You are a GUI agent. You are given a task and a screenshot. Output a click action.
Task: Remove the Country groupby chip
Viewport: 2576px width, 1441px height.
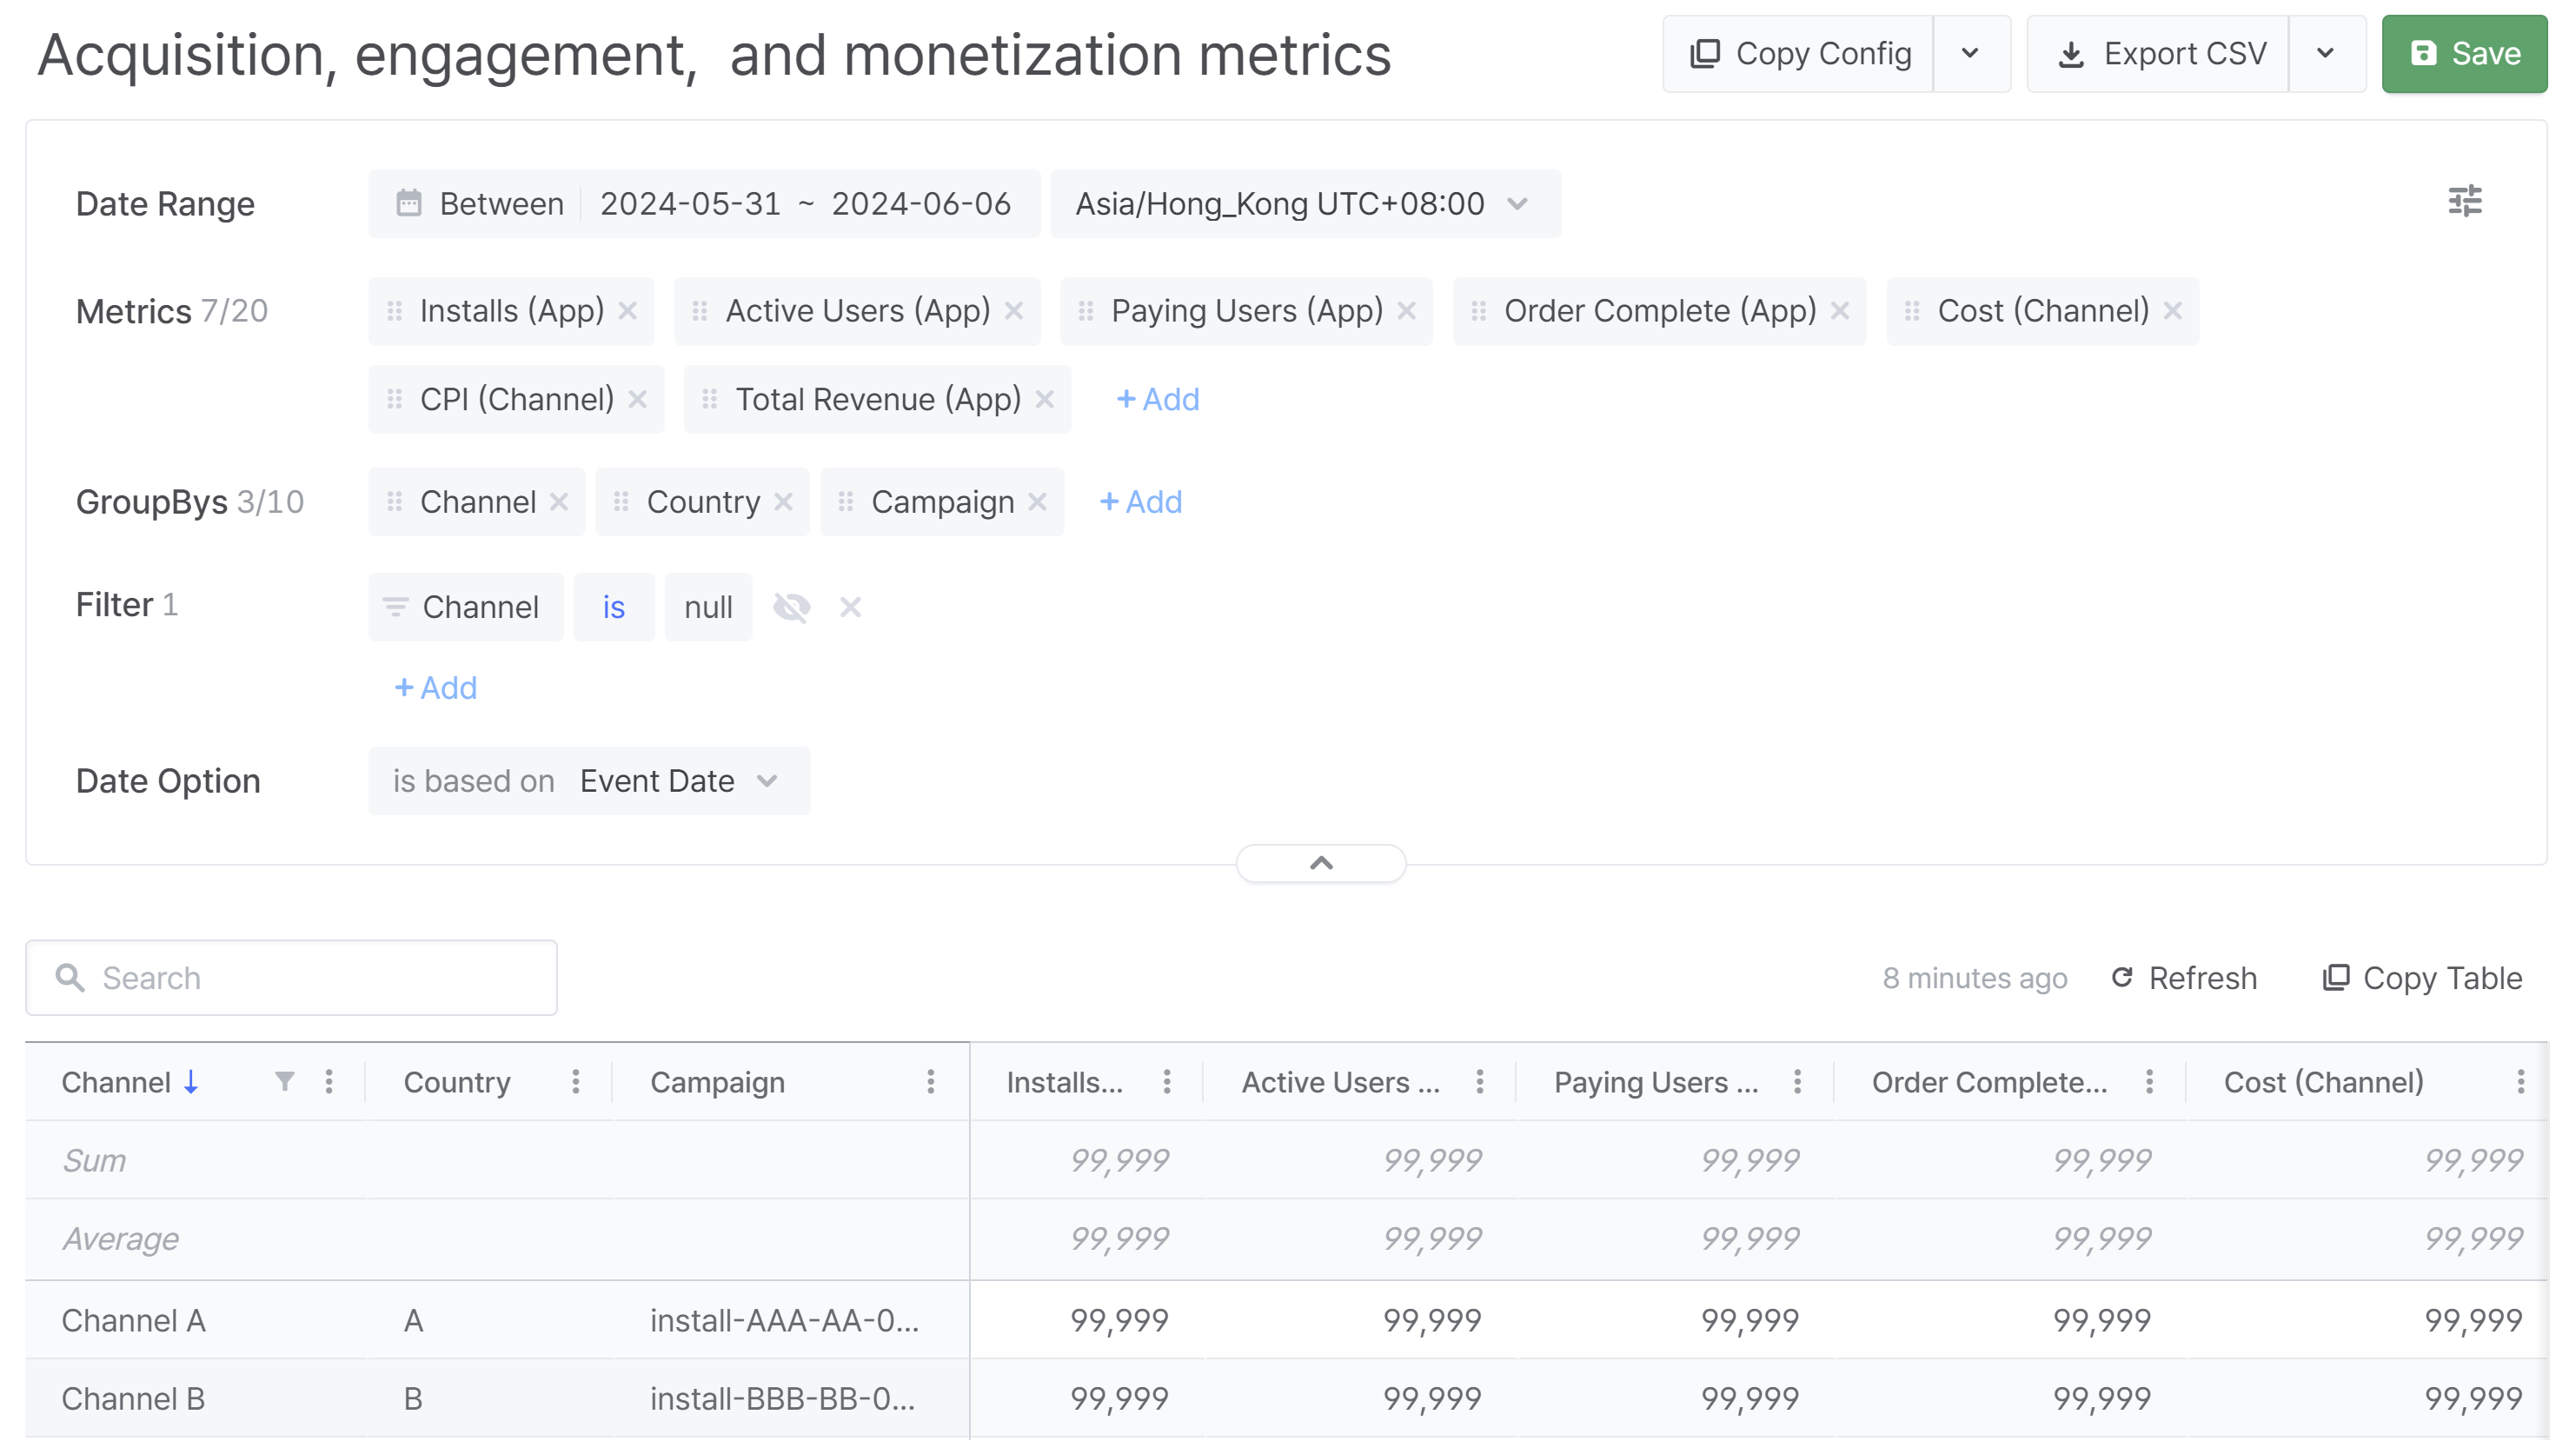pos(784,502)
